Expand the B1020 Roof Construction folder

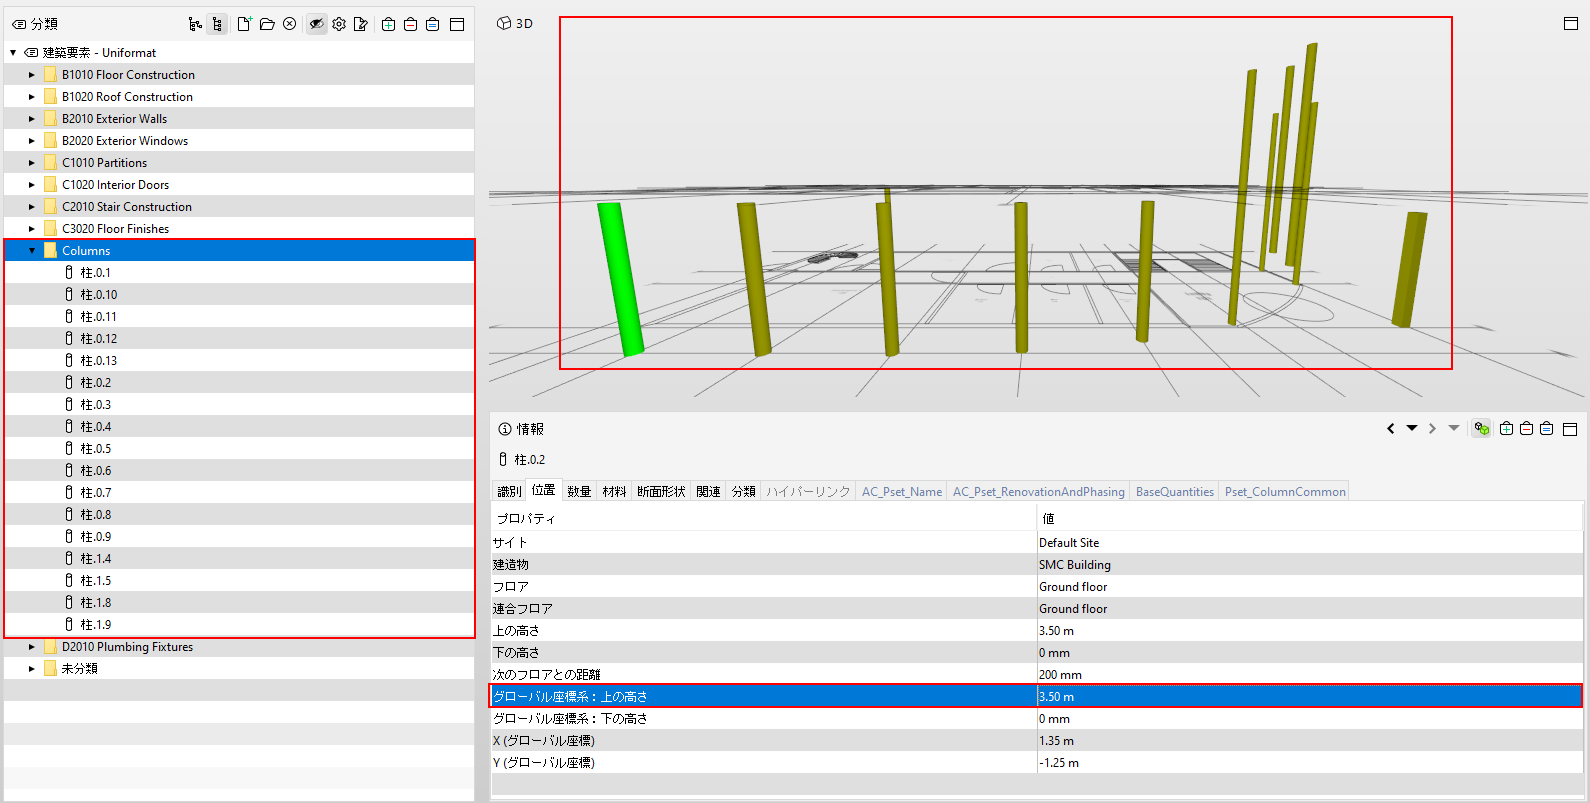click(x=31, y=97)
